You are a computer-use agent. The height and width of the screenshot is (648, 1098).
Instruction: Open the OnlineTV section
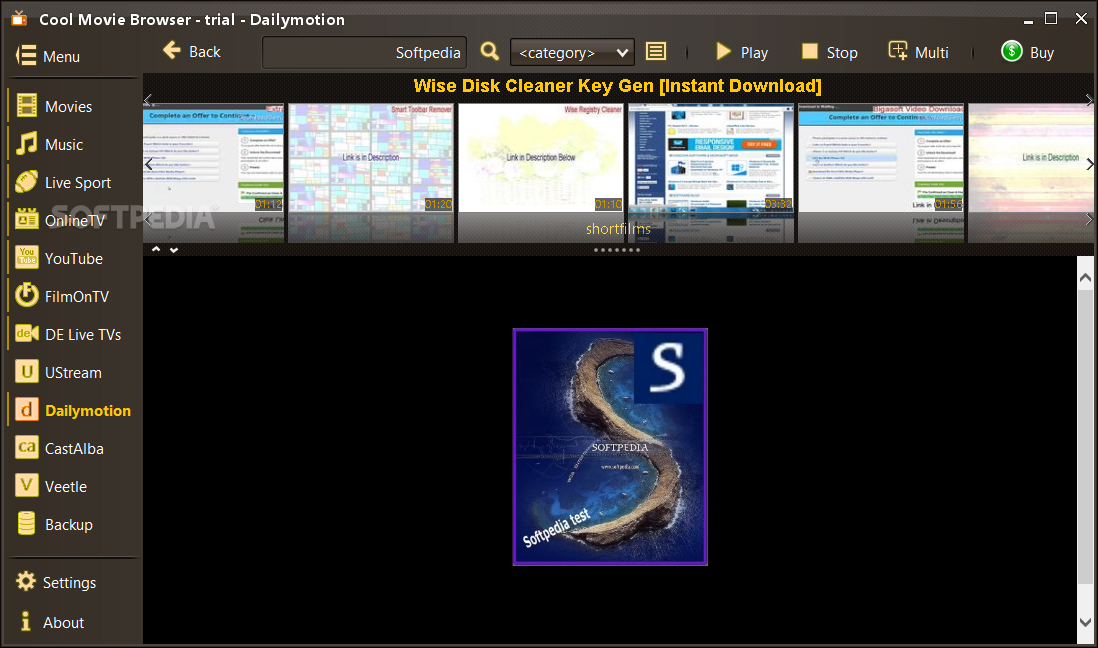pyautogui.click(x=61, y=220)
